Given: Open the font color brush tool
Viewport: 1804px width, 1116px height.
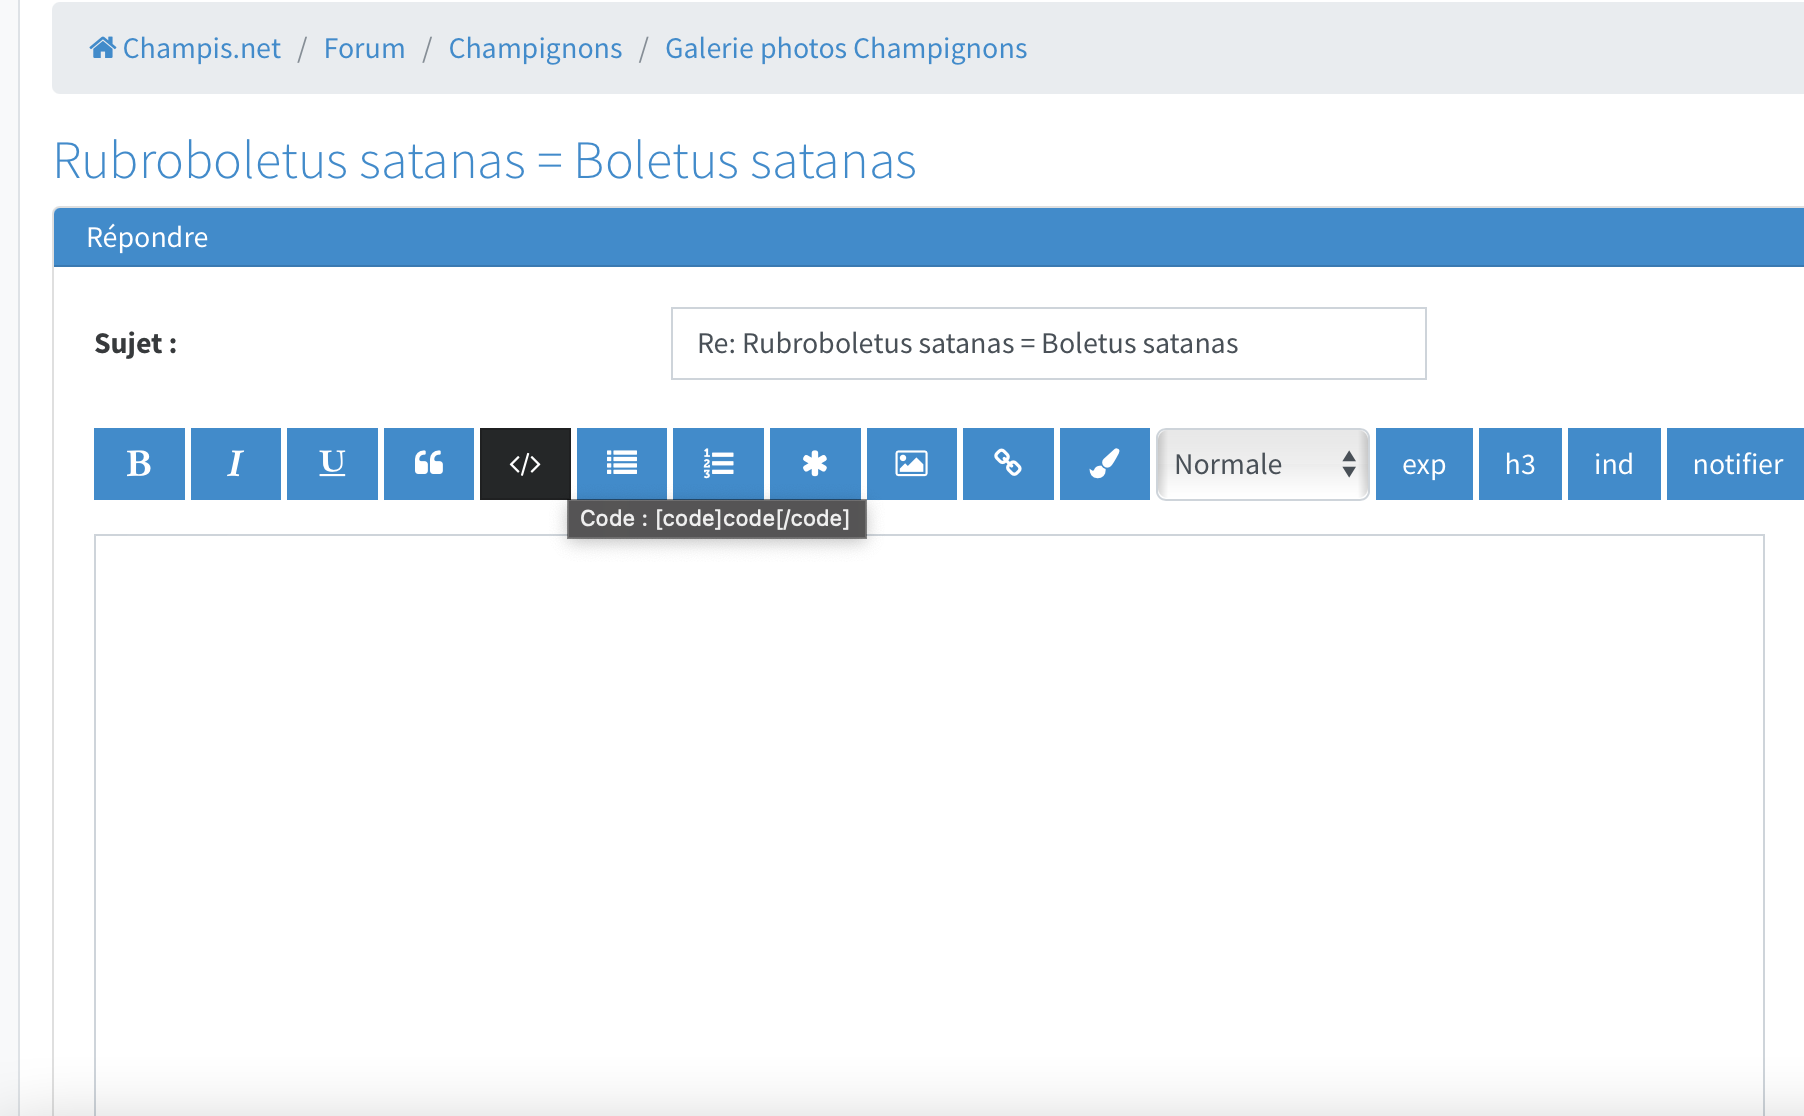Looking at the screenshot, I should [1104, 464].
